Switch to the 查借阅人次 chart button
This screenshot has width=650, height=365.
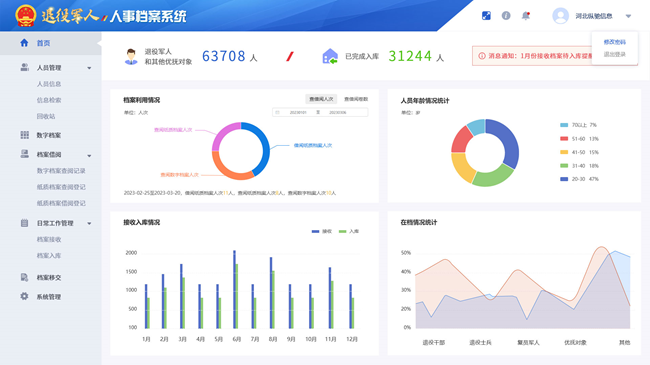[x=321, y=99]
